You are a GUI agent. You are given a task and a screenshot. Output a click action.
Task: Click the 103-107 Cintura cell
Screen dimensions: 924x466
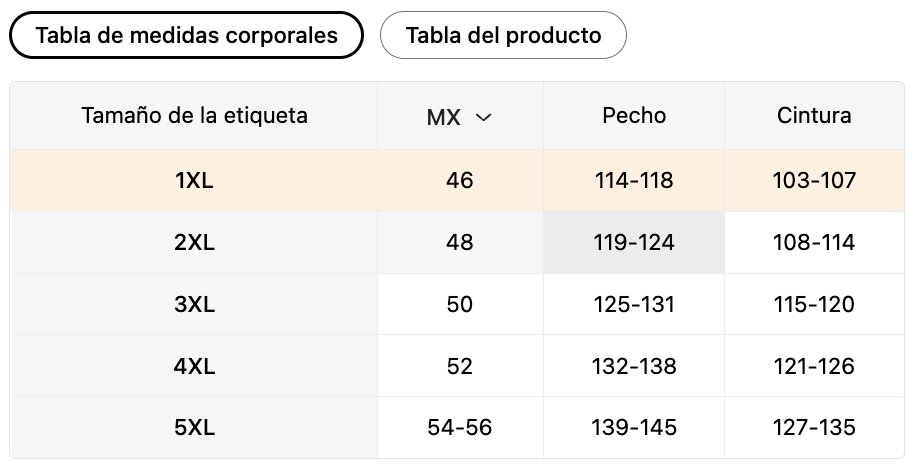814,180
